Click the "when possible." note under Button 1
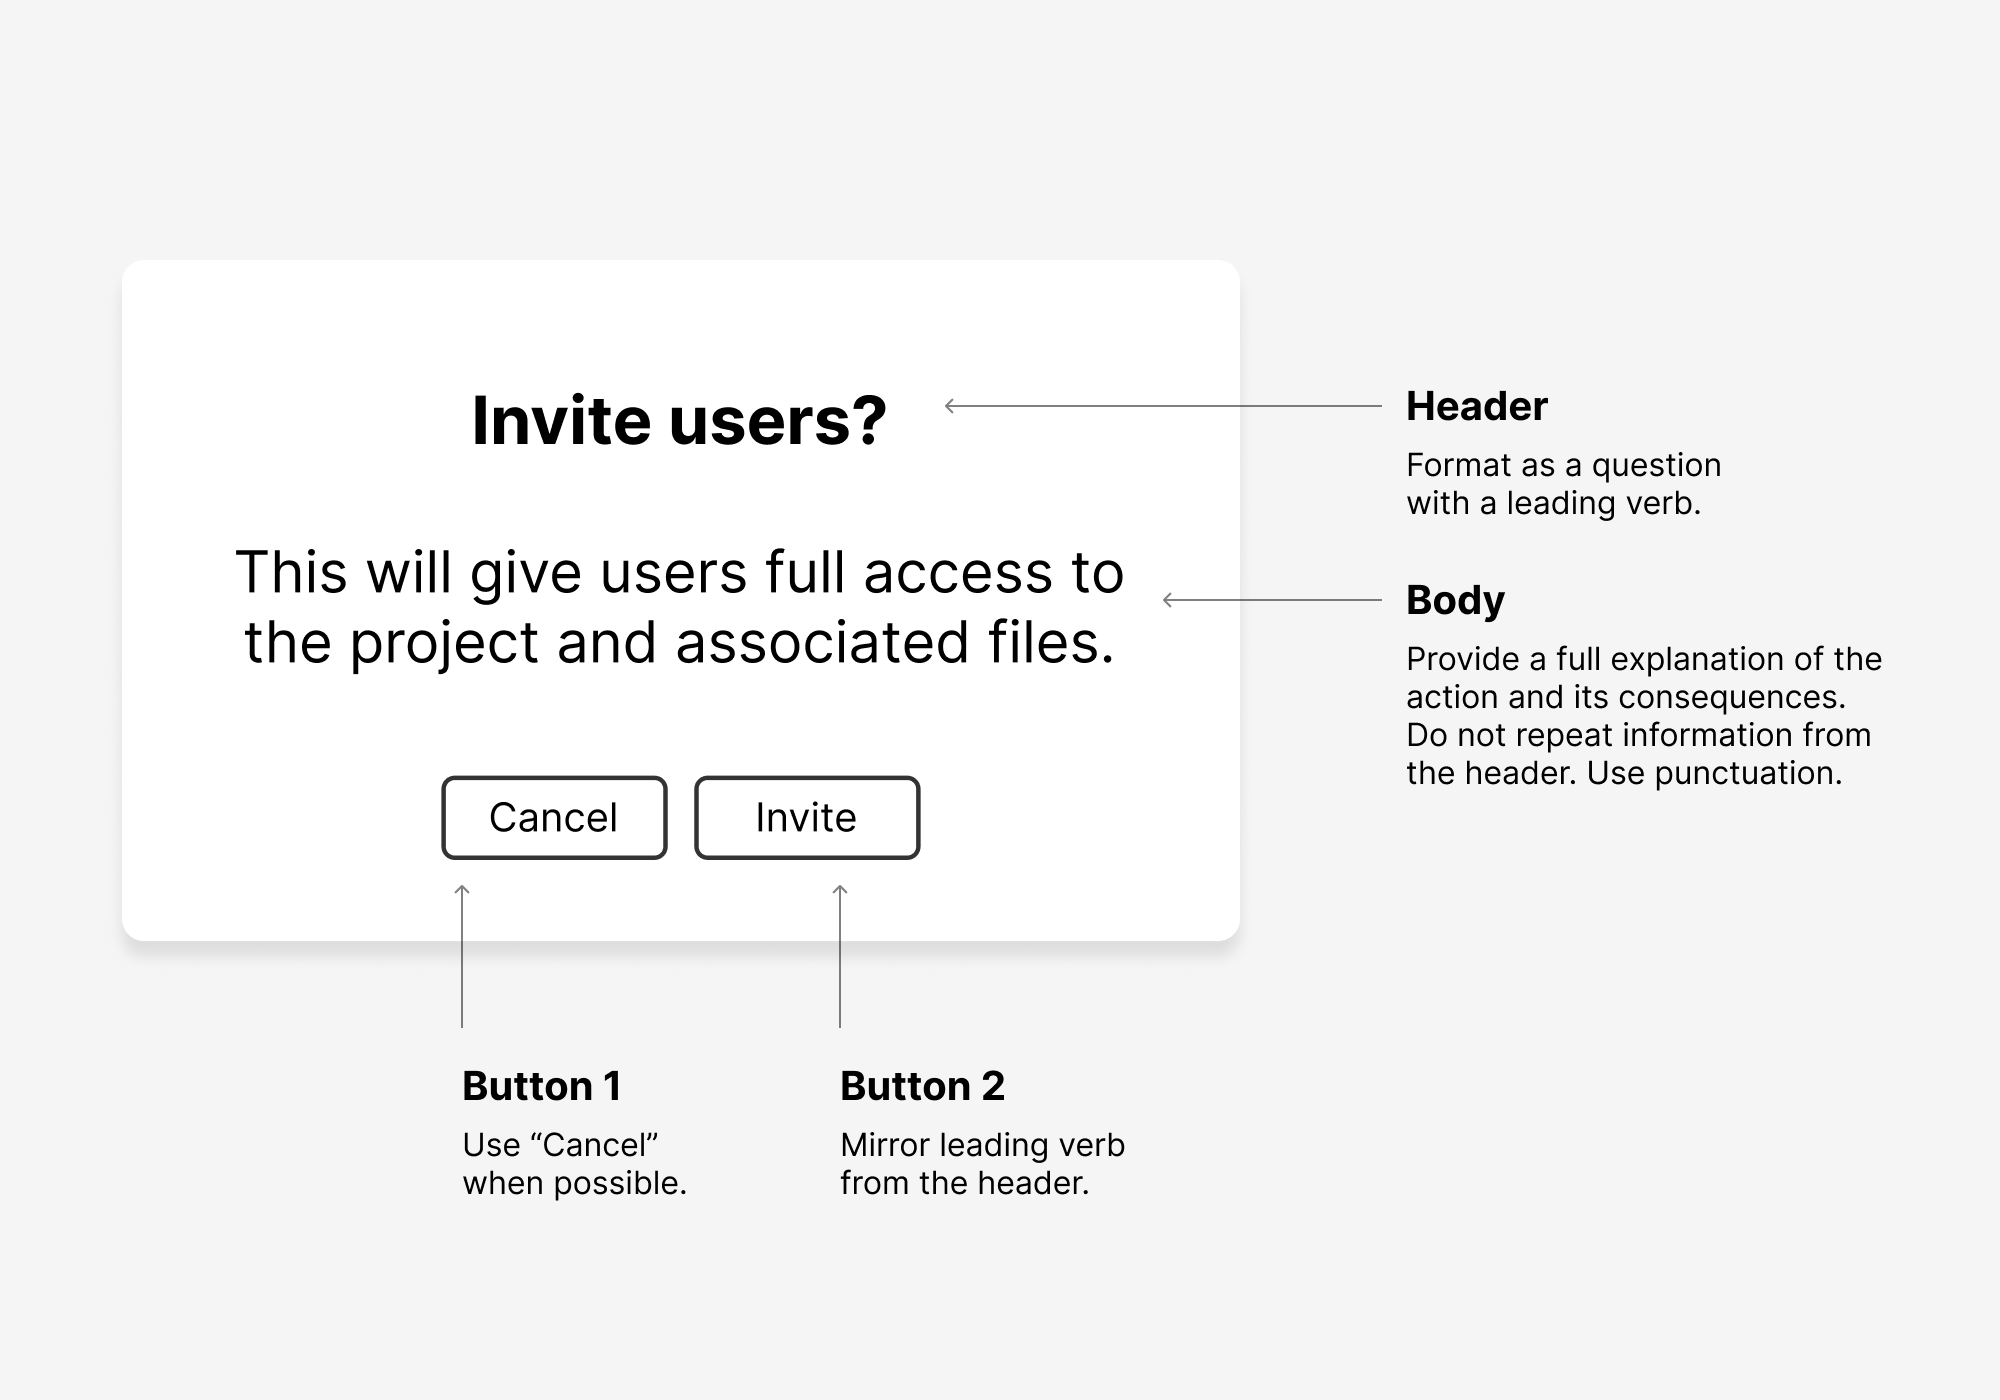 [x=574, y=1183]
